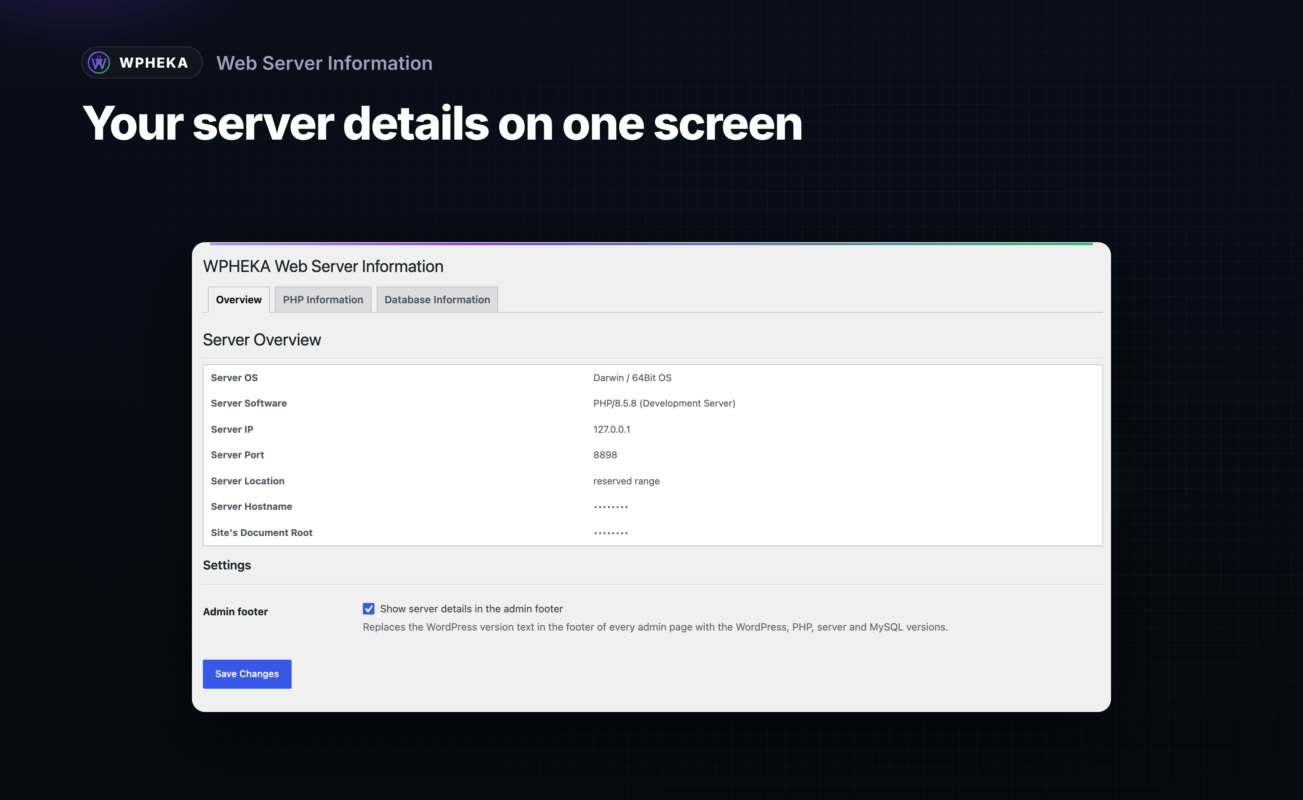Select the 'reserved range' location value
Viewport: 1303px width, 800px height.
(x=626, y=481)
